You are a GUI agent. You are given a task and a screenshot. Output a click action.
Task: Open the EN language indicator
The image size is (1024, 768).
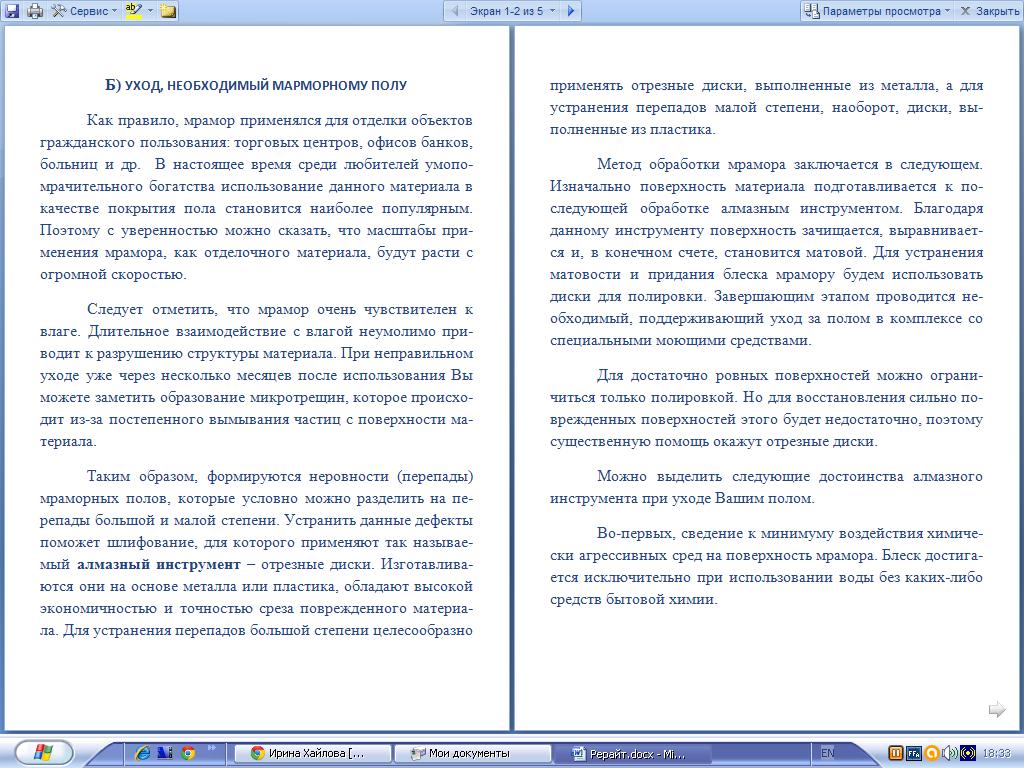click(827, 753)
